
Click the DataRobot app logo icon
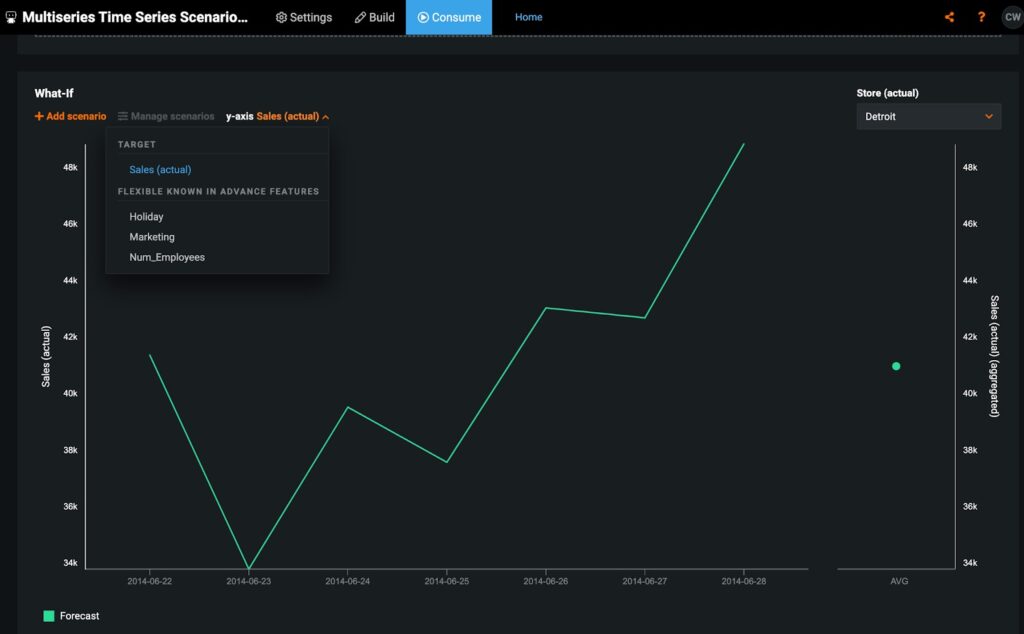[x=10, y=17]
